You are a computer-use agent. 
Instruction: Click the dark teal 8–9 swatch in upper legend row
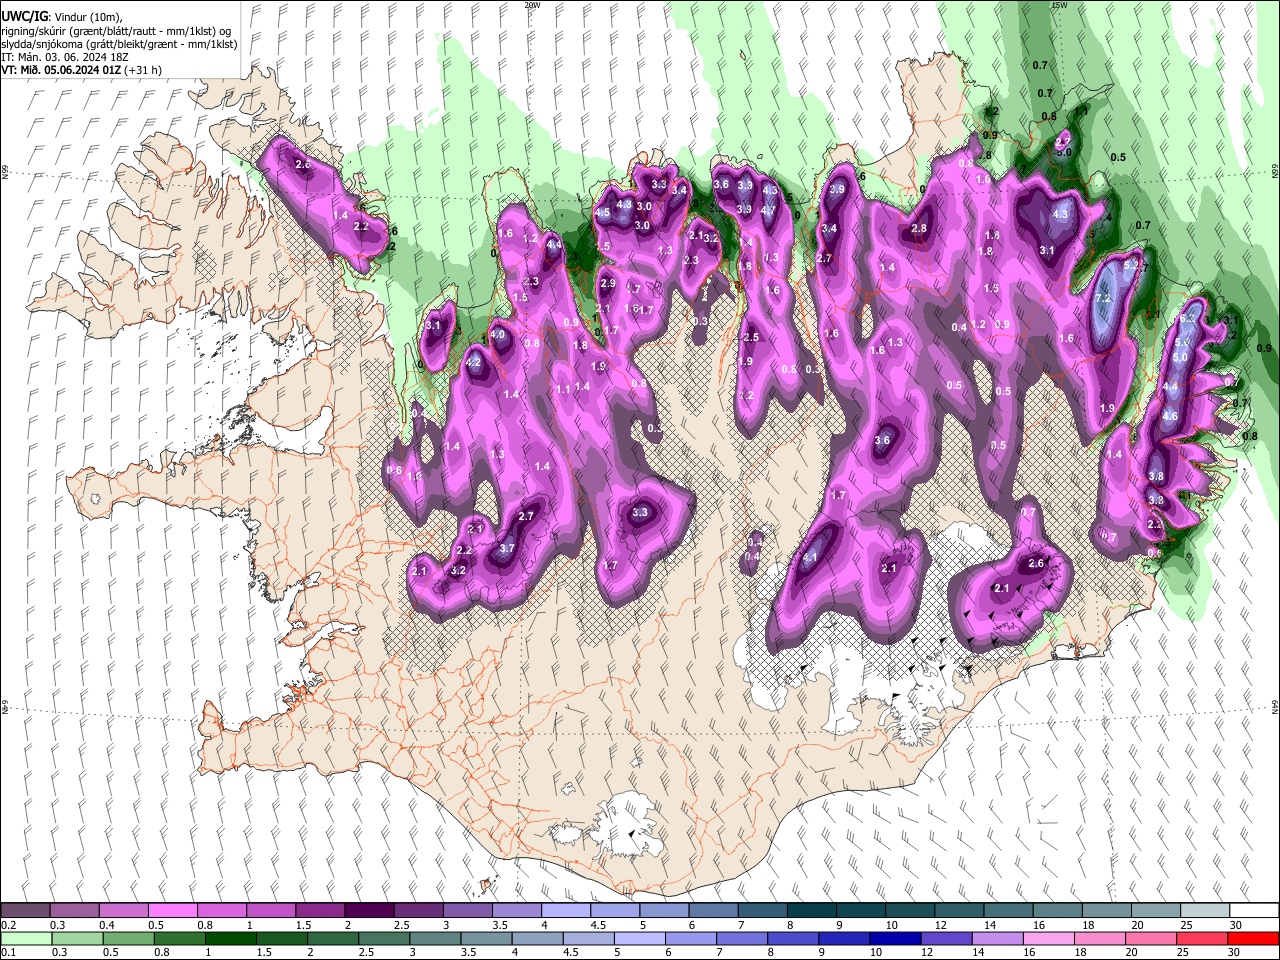pyautogui.click(x=811, y=911)
